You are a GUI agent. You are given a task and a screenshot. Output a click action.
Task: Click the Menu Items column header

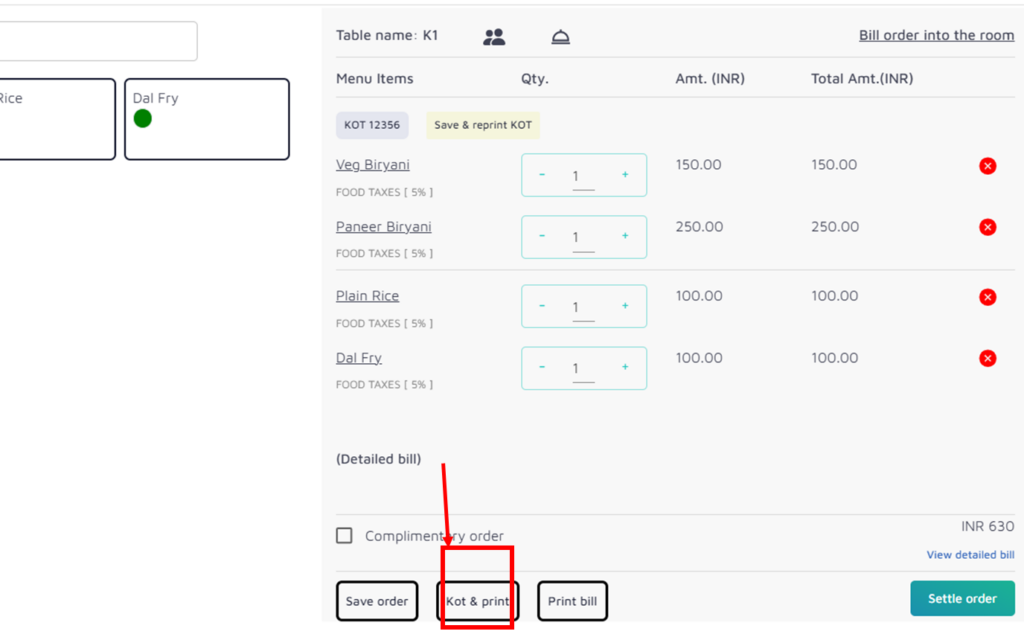click(x=375, y=78)
